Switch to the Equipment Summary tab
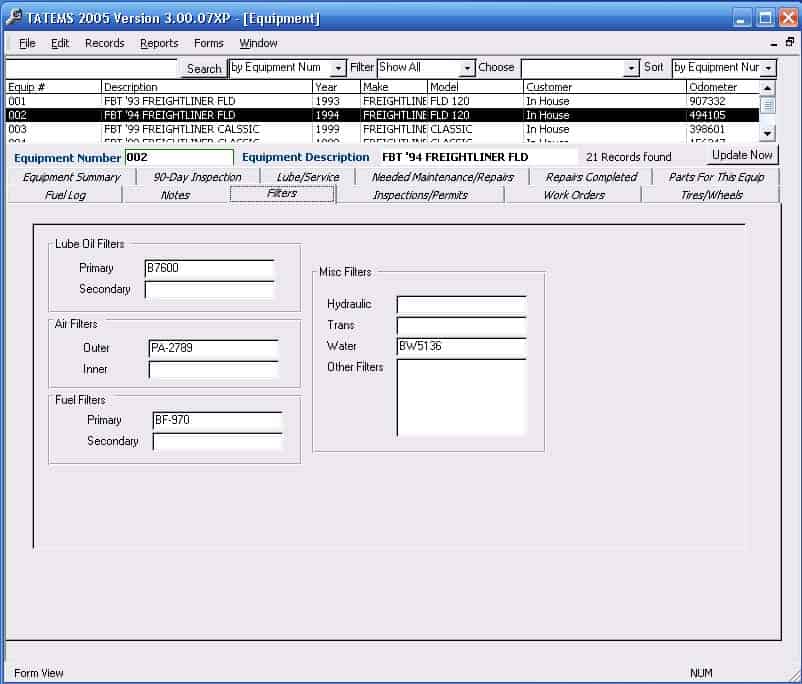Image resolution: width=802 pixels, height=684 pixels. [x=72, y=177]
